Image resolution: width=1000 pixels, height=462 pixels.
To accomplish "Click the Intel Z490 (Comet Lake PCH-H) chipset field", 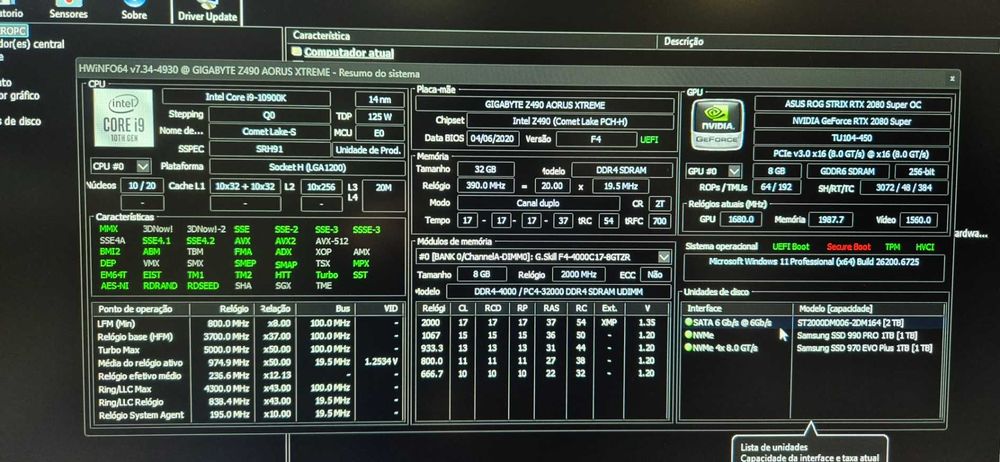I will tap(570, 121).
